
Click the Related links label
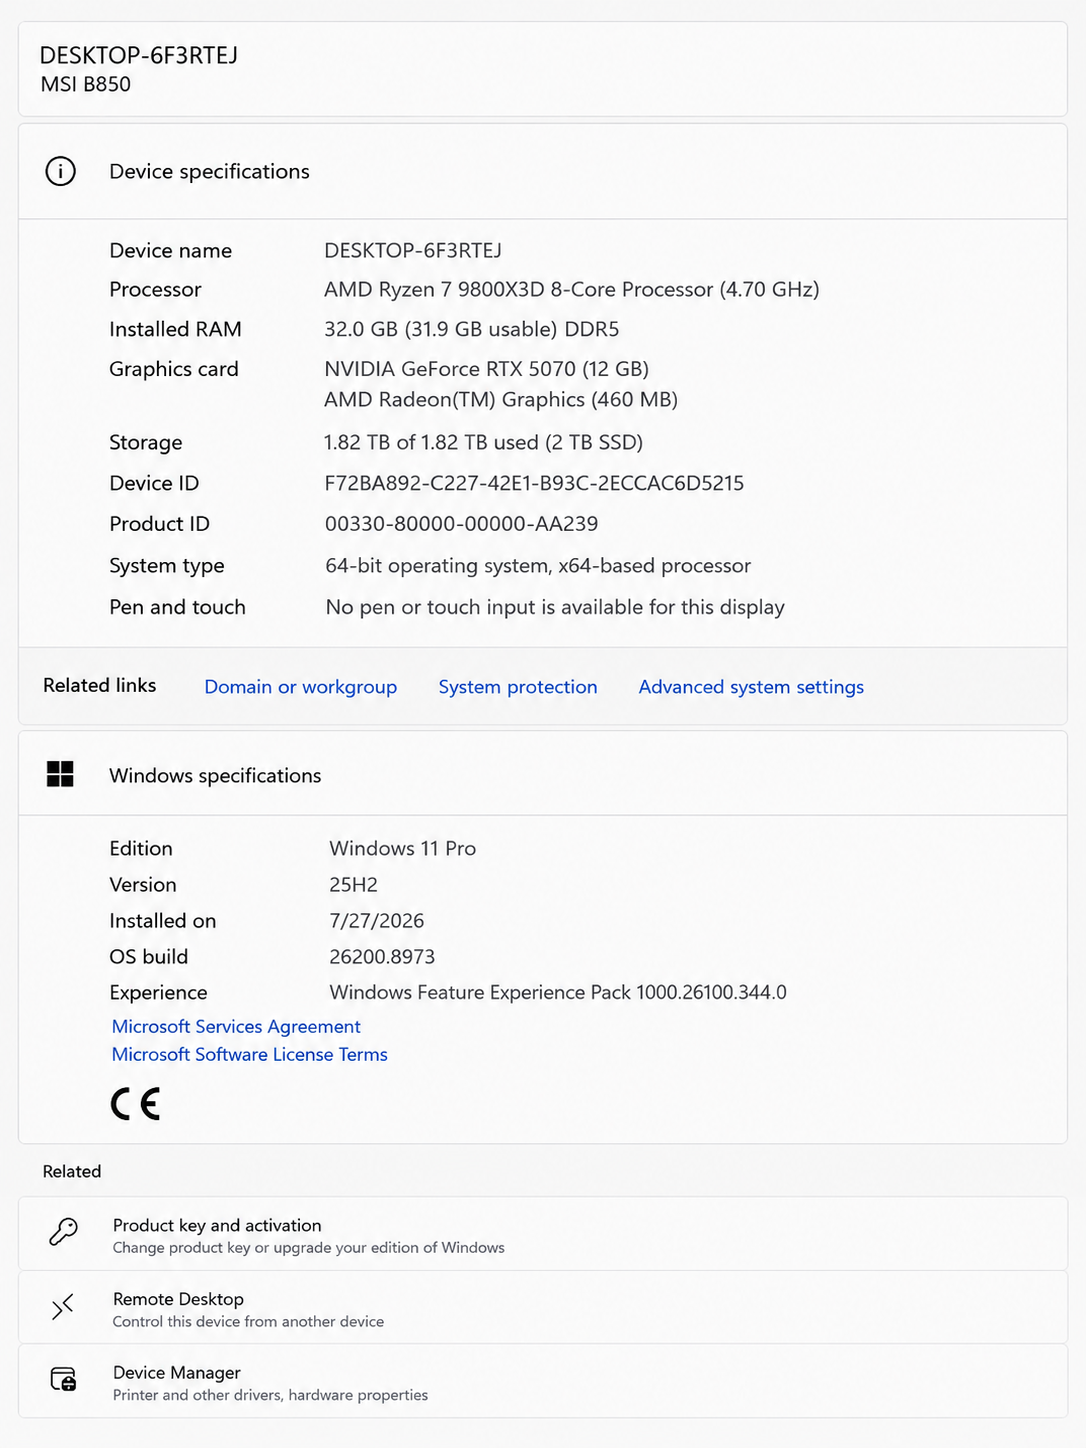99,686
